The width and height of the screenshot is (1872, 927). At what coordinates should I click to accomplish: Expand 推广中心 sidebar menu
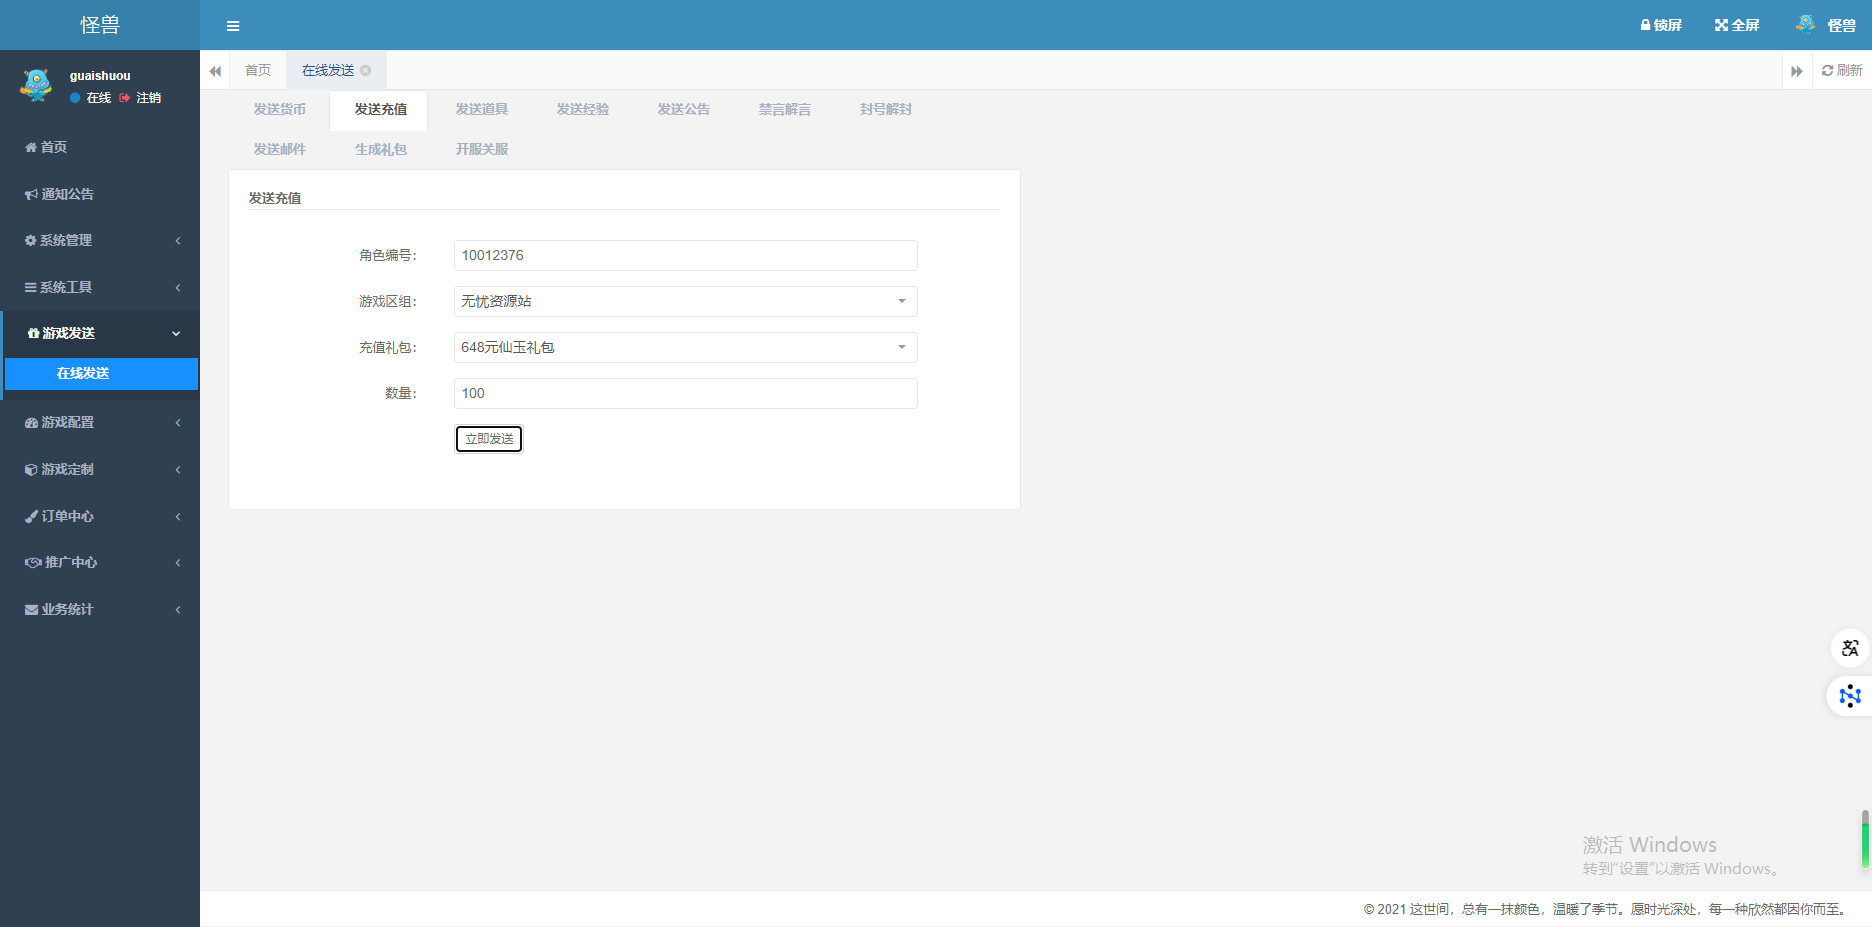[x=100, y=562]
